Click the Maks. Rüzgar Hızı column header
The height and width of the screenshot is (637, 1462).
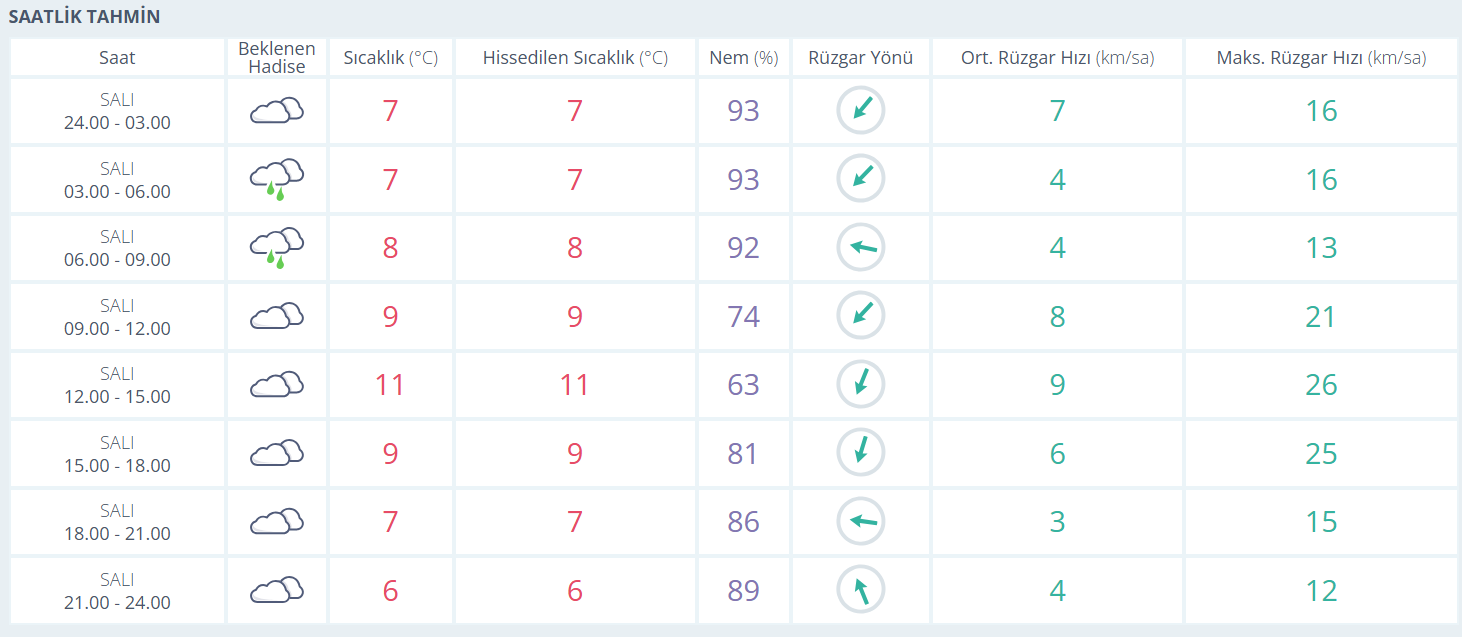tap(1321, 58)
